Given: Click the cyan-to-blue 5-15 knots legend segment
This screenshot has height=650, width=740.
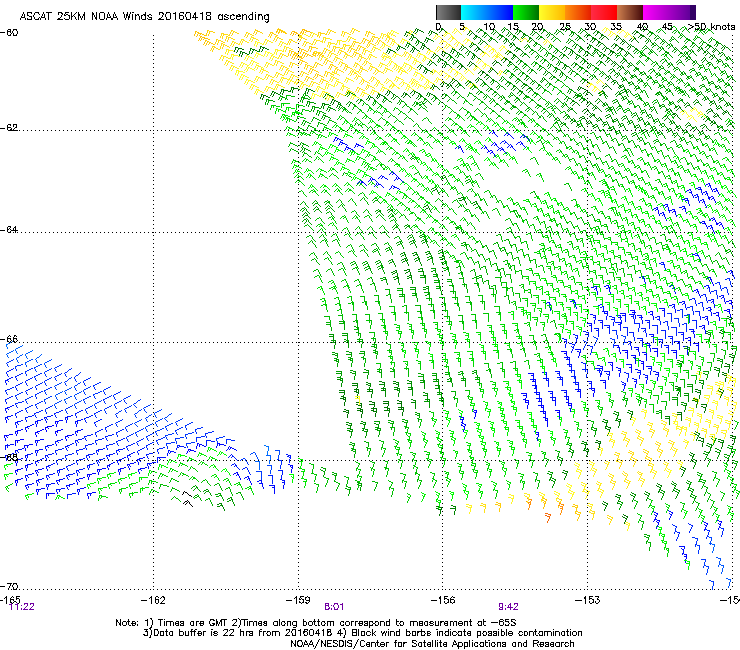Looking at the screenshot, I should [487, 12].
